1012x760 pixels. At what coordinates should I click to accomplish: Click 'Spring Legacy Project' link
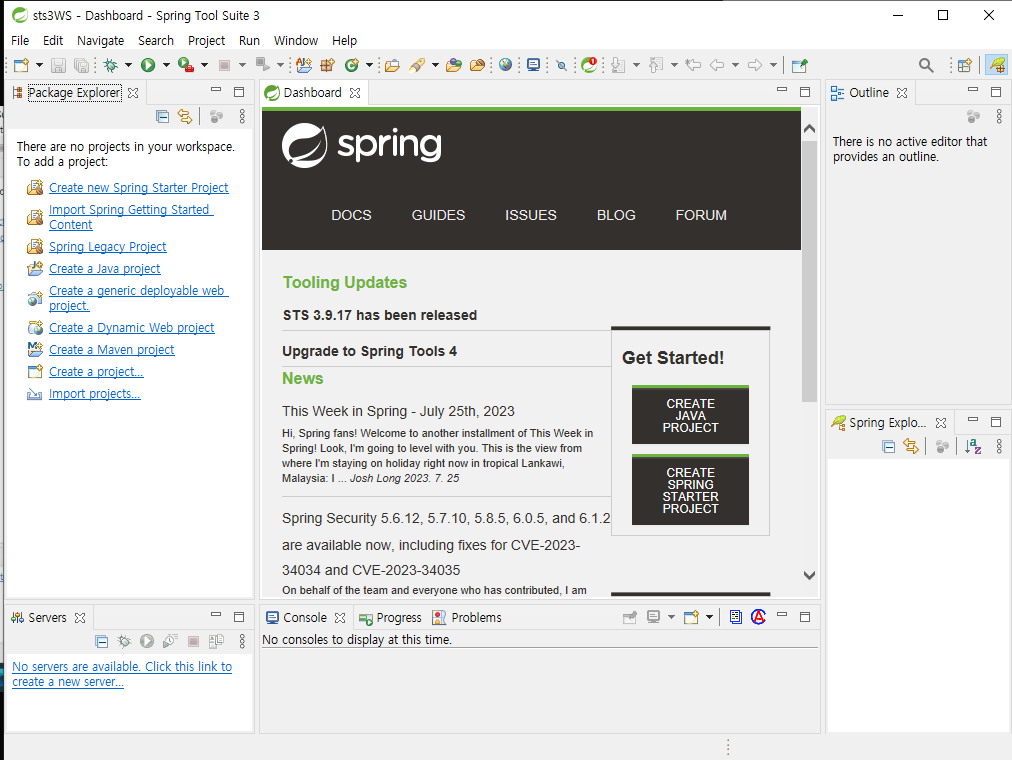click(x=108, y=247)
